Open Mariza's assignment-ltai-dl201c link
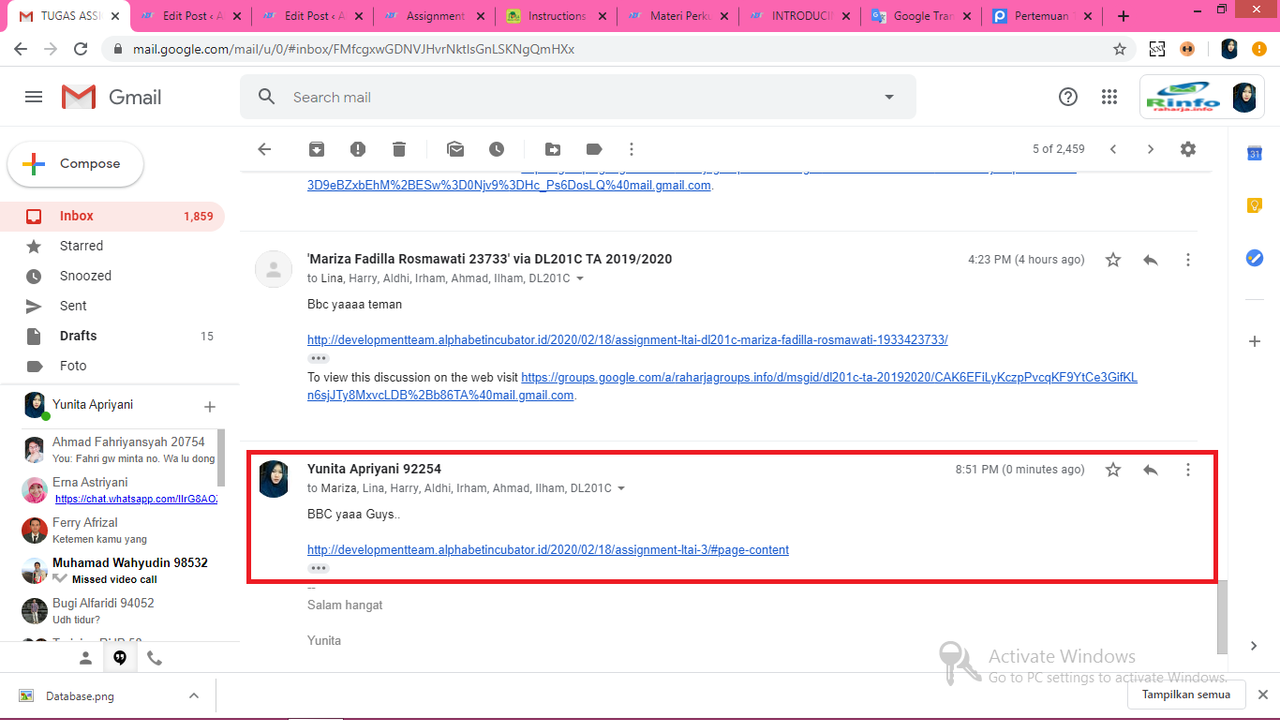The height and width of the screenshot is (720, 1280). click(627, 340)
